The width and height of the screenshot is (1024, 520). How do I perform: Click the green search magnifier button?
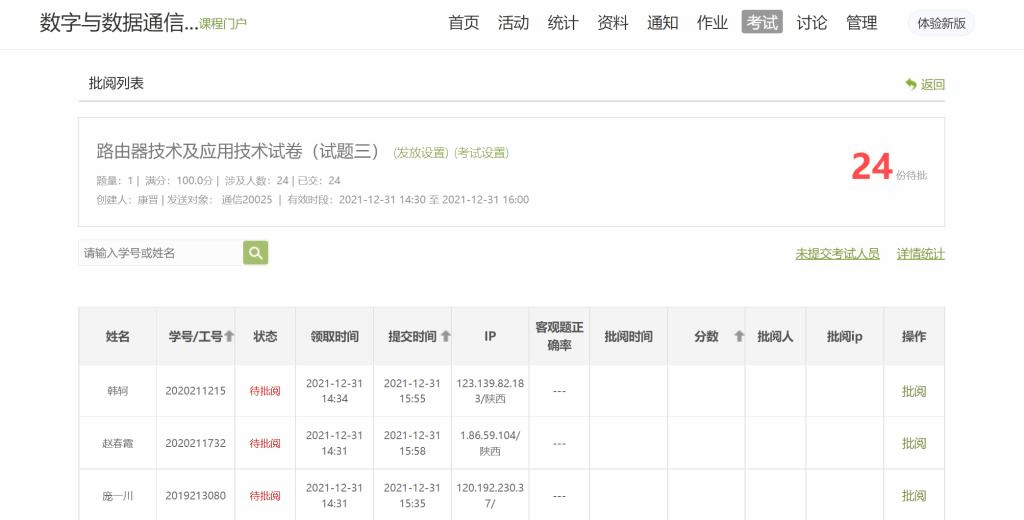pyautogui.click(x=256, y=253)
